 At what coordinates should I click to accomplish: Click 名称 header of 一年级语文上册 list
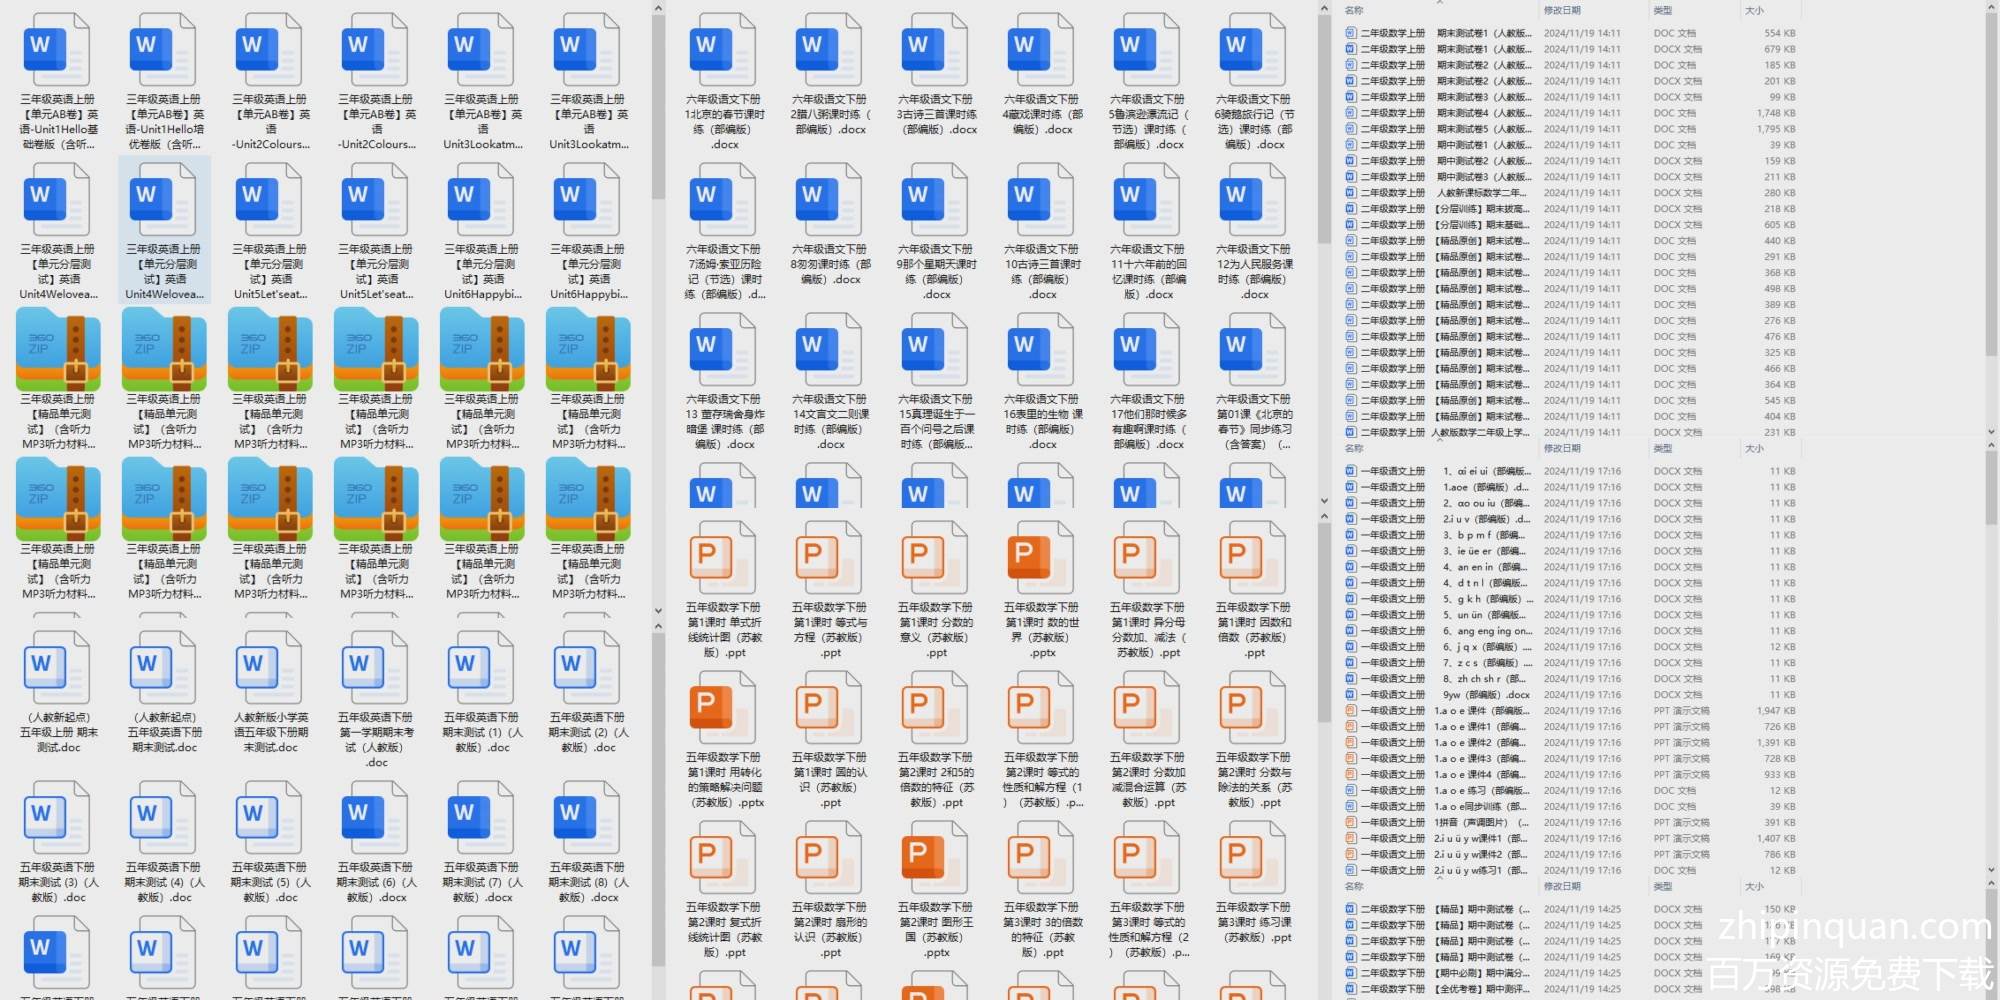[1355, 449]
